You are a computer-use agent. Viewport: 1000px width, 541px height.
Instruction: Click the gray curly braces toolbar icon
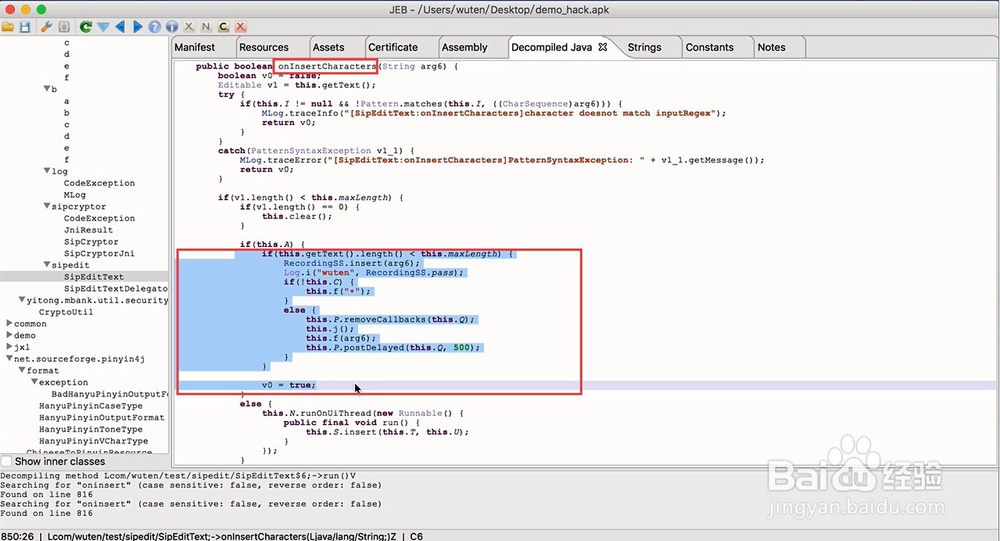[64, 27]
